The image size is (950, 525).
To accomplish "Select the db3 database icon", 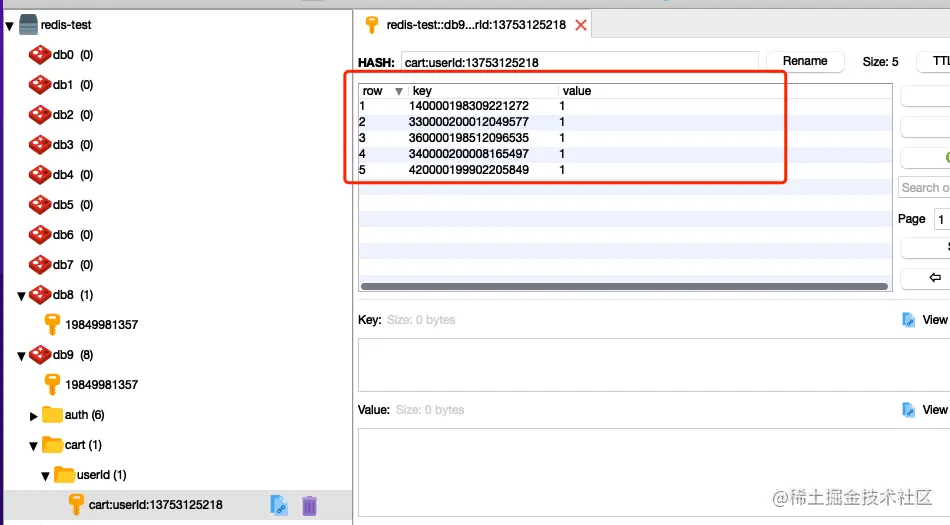I will click(x=39, y=145).
